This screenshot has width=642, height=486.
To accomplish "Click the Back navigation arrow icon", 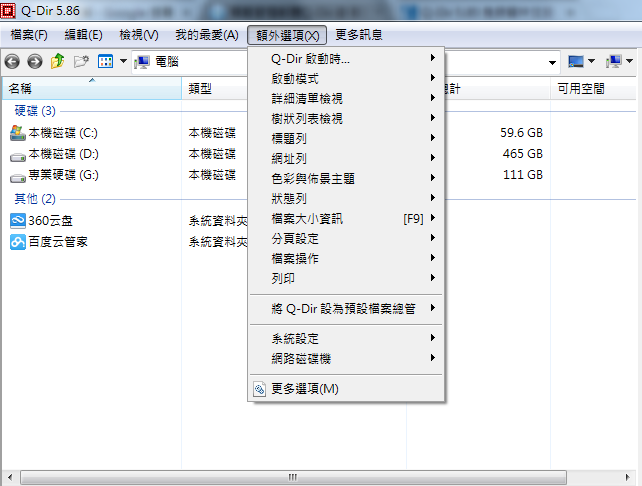I will coord(12,62).
